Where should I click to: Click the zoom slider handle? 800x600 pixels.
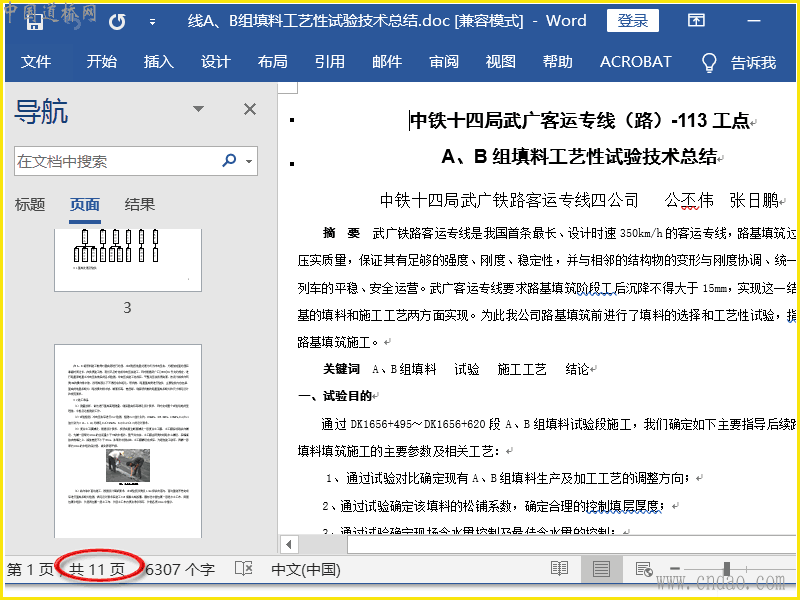[726, 569]
